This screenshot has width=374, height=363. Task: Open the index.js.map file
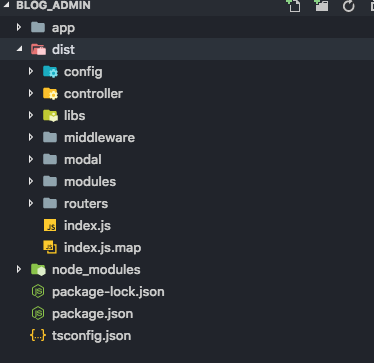click(102, 247)
